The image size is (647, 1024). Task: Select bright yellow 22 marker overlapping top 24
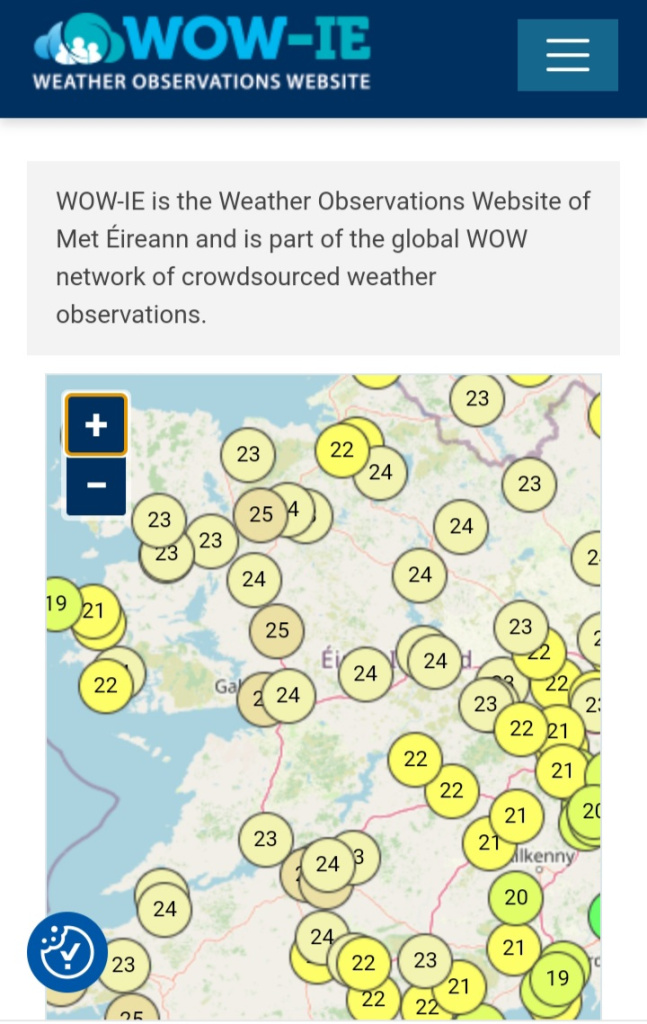[342, 450]
